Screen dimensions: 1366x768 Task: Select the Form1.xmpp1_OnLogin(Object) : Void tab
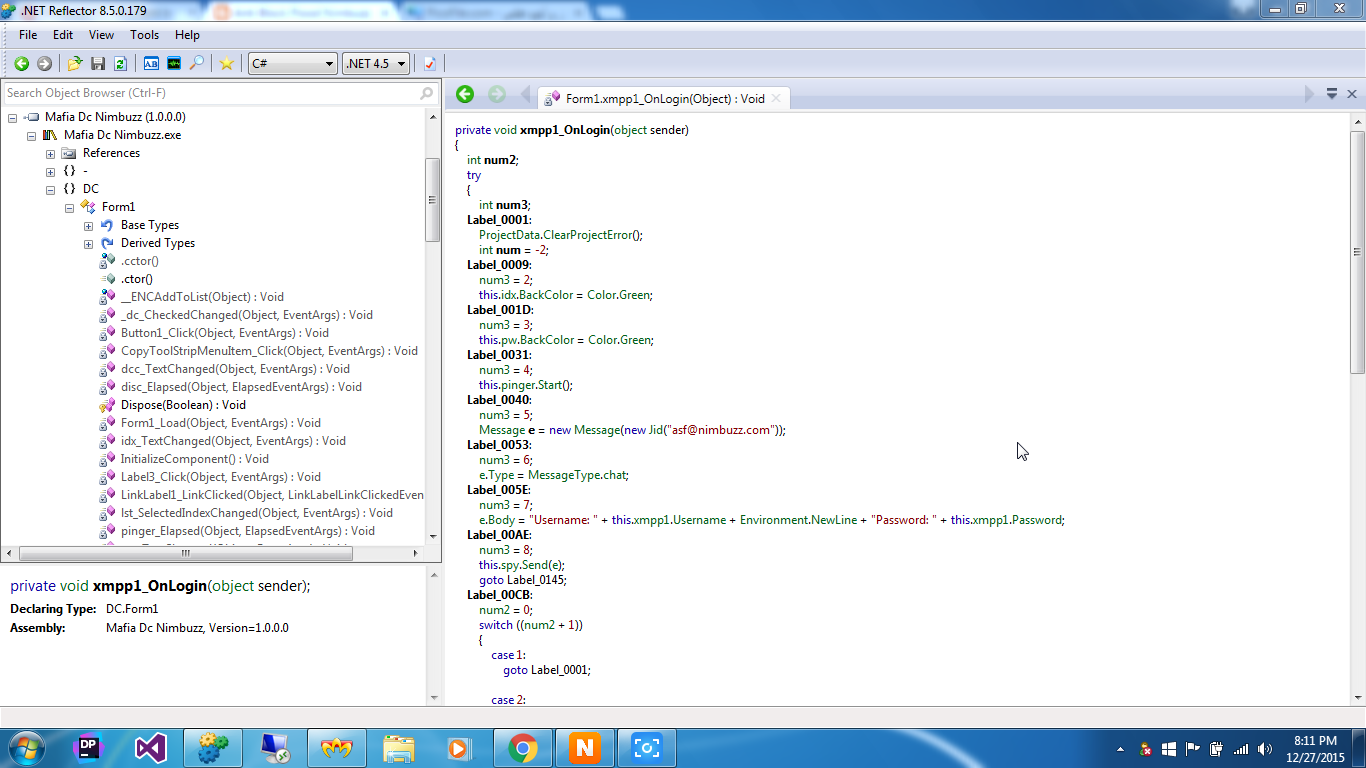pos(665,98)
